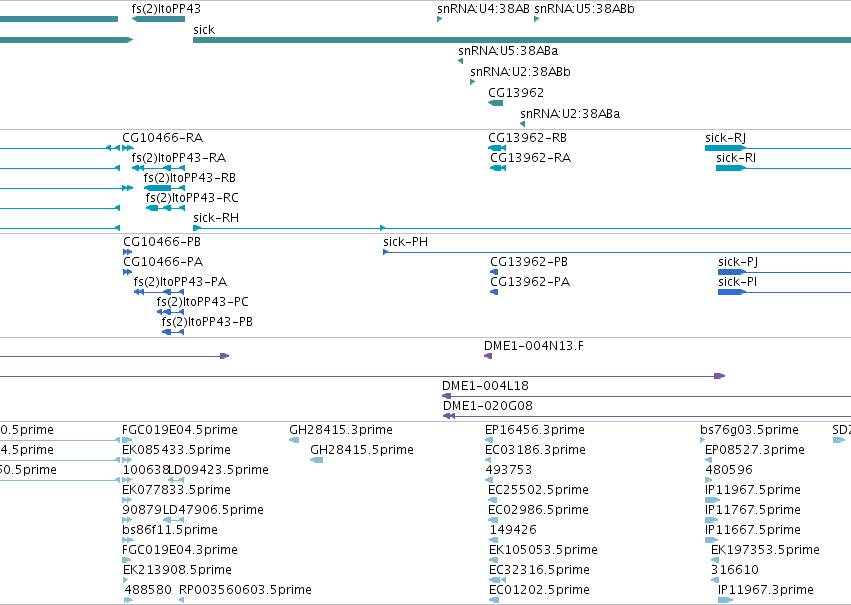Select the sick-RJ transcript label

pos(725,137)
